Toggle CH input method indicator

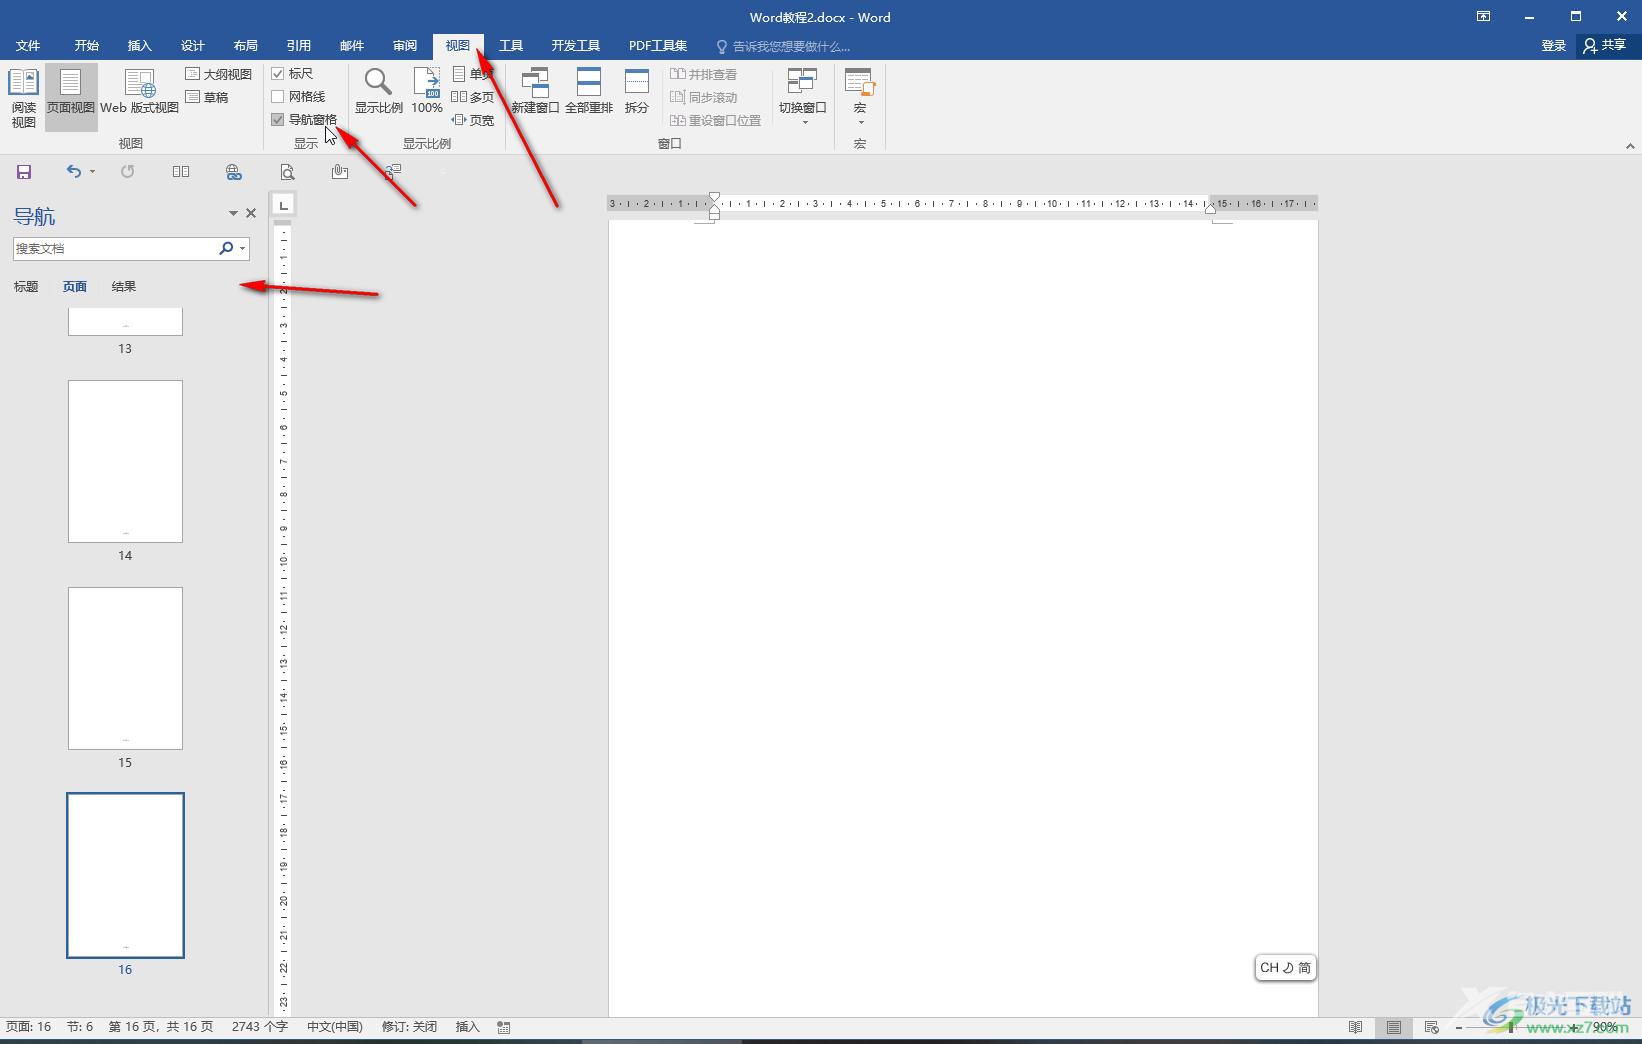tap(1285, 968)
